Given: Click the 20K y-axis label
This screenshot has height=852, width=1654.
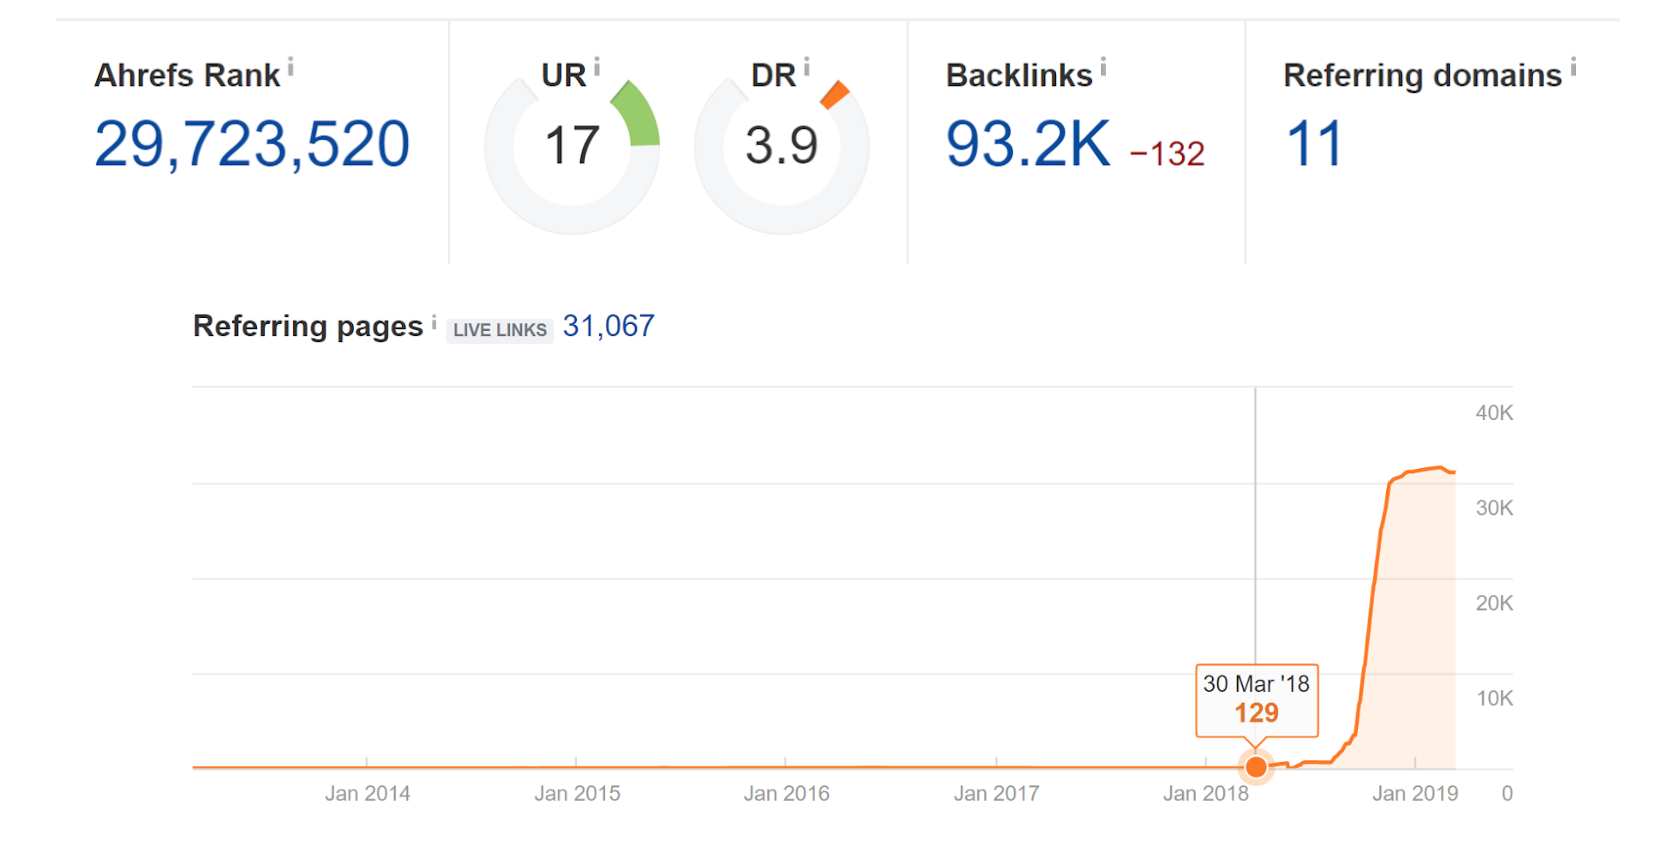Looking at the screenshot, I should pos(1494,603).
